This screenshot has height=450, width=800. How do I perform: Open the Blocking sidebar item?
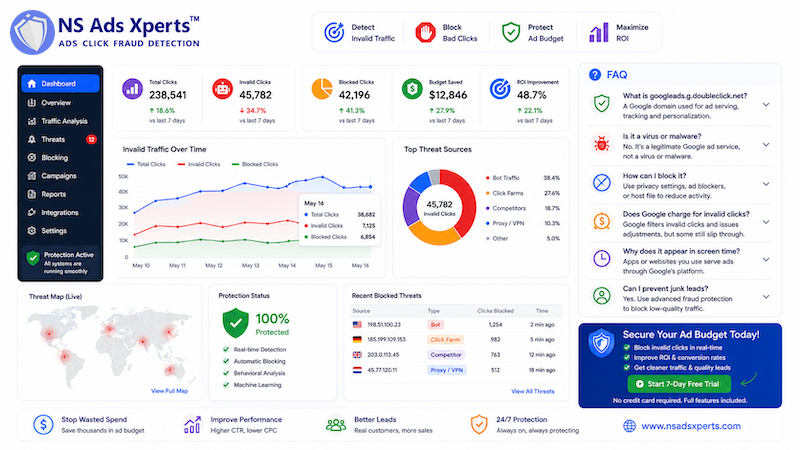60,158
